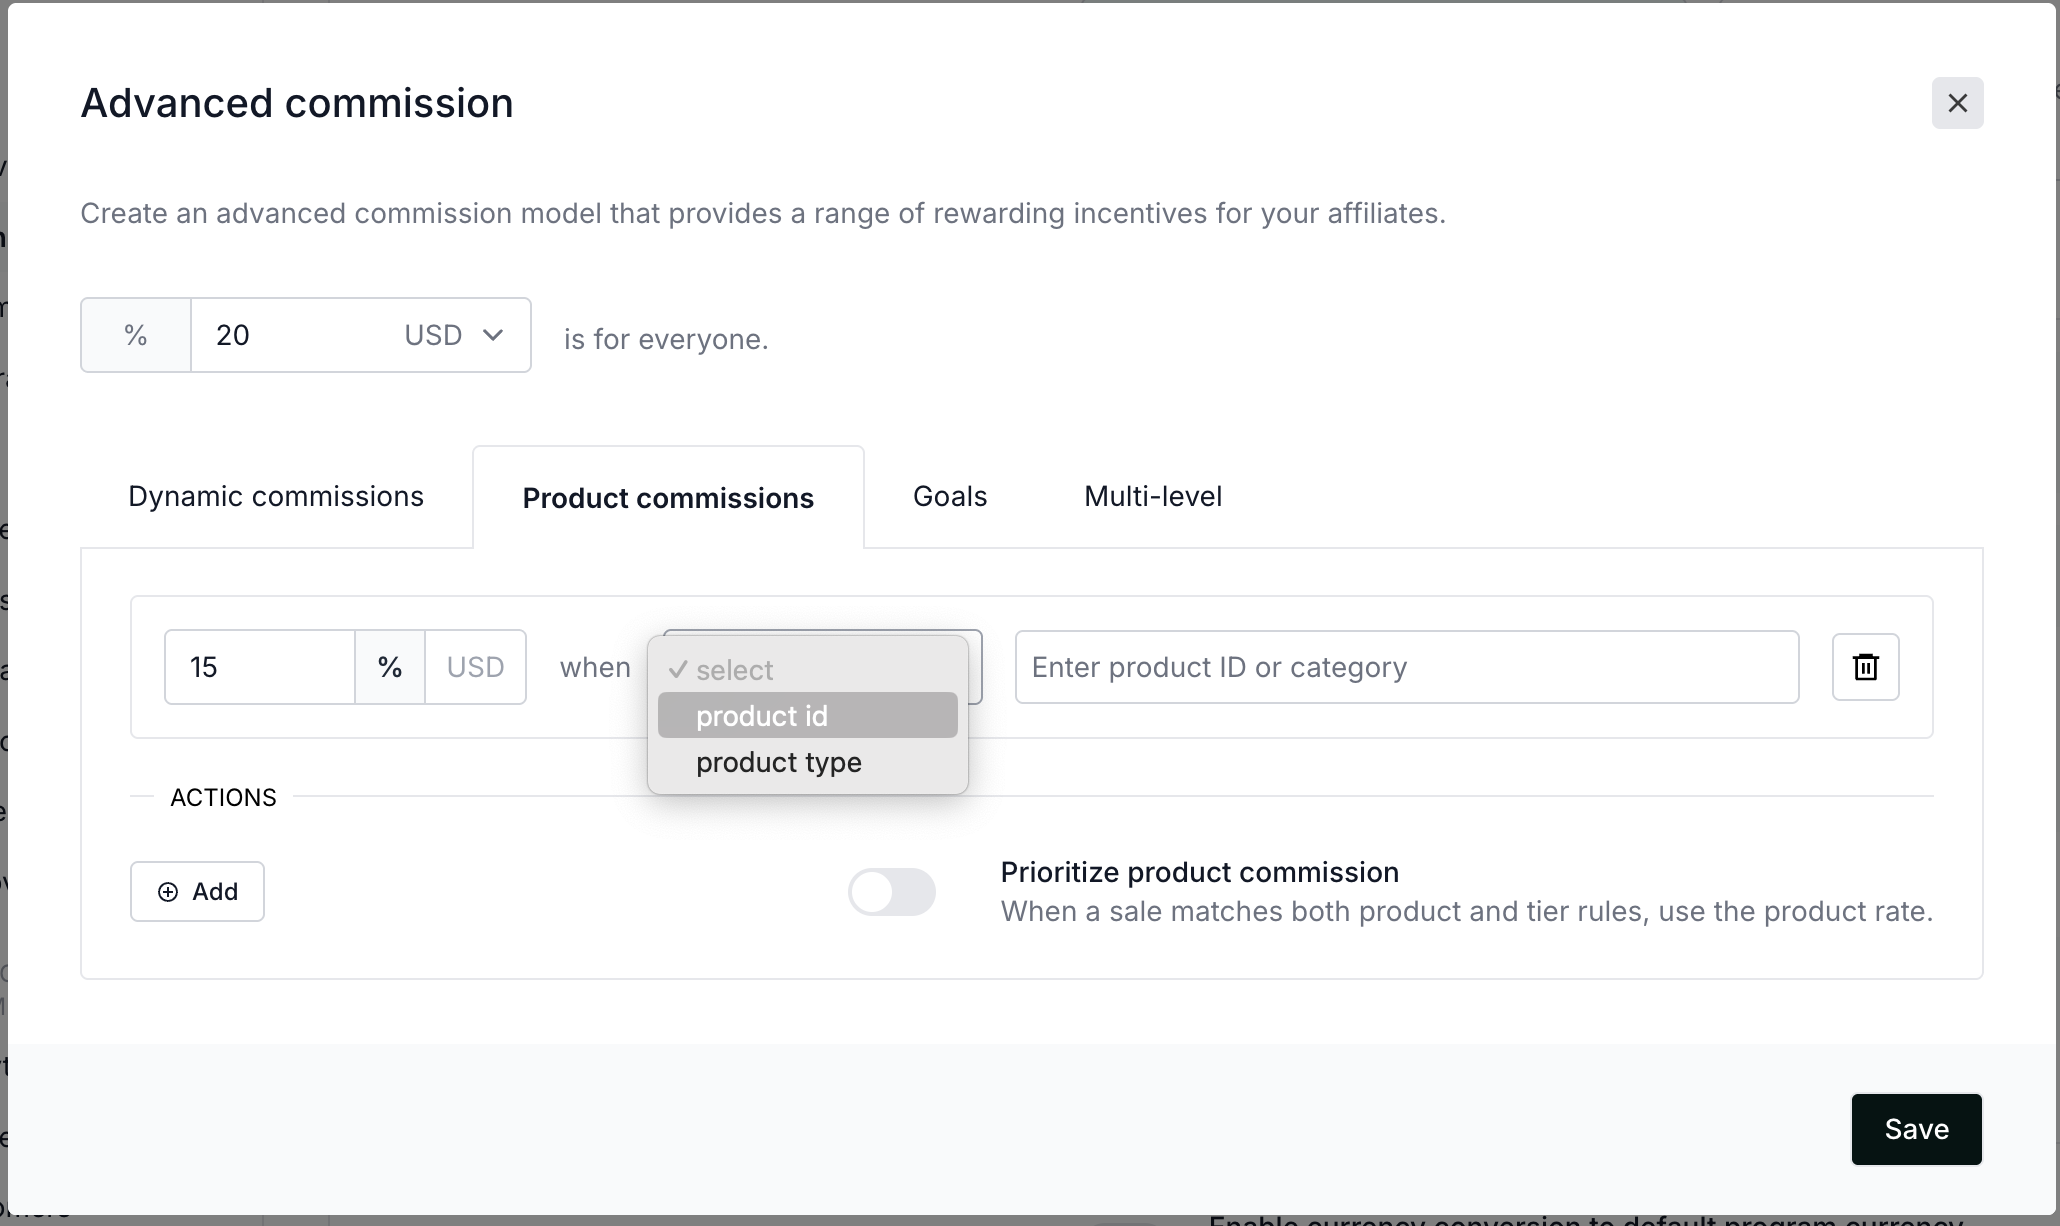Click the rule amount field showing 15
This screenshot has height=1226, width=2060.
point(260,667)
